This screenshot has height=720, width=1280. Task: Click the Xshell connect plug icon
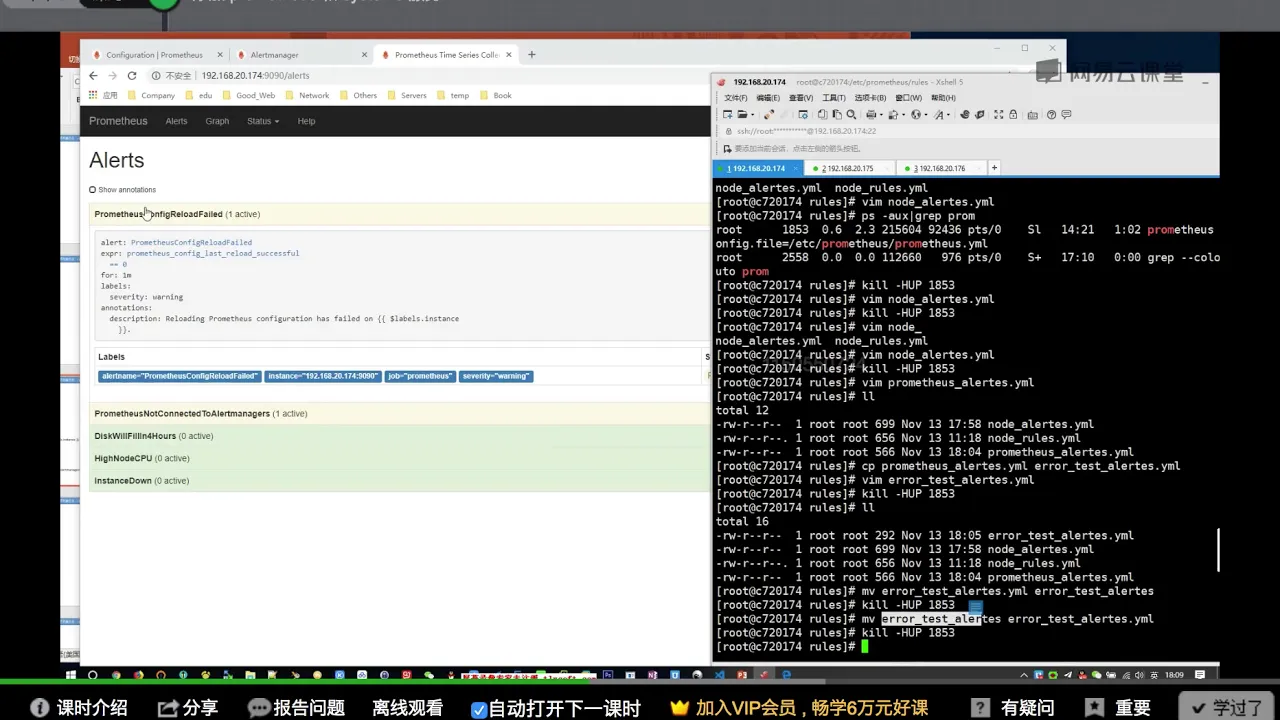coord(769,115)
